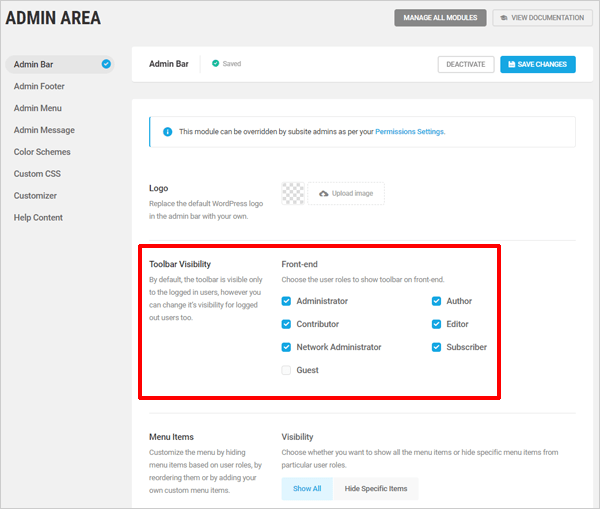This screenshot has width=600, height=509.
Task: Click the green Saved status check icon
Action: pos(215,64)
